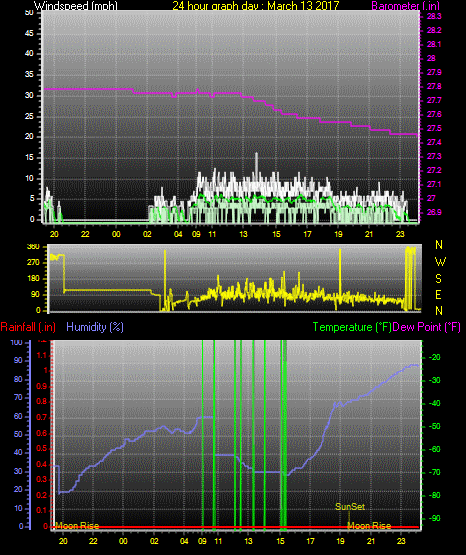Viewport: 466px width, 555px height.
Task: Click the 27.3 barometer scale value
Action: (x=434, y=156)
